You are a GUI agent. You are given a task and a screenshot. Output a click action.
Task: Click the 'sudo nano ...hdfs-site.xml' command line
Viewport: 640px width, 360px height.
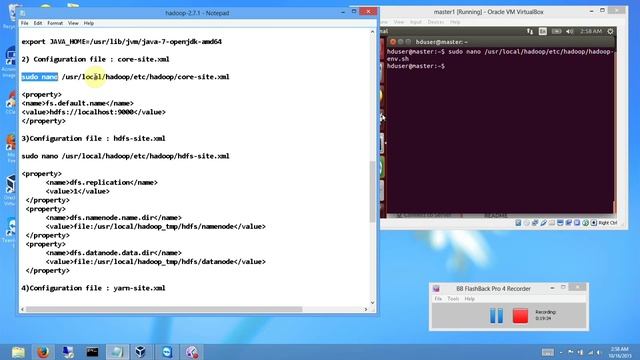(x=125, y=156)
